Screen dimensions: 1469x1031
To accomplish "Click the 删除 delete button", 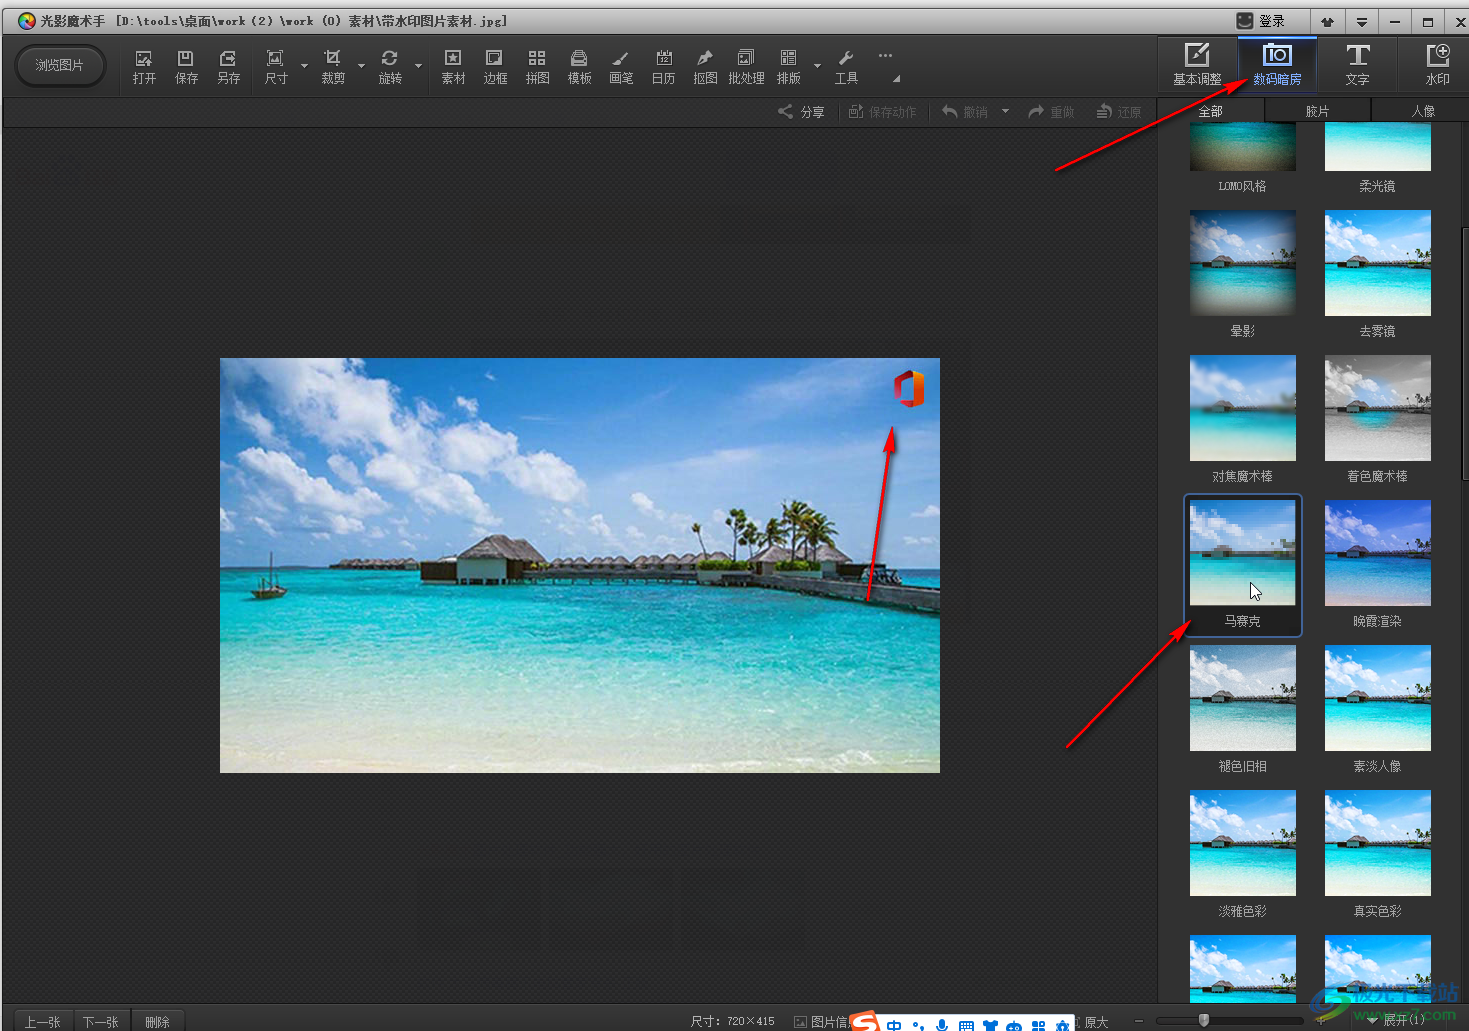I will (x=157, y=1021).
